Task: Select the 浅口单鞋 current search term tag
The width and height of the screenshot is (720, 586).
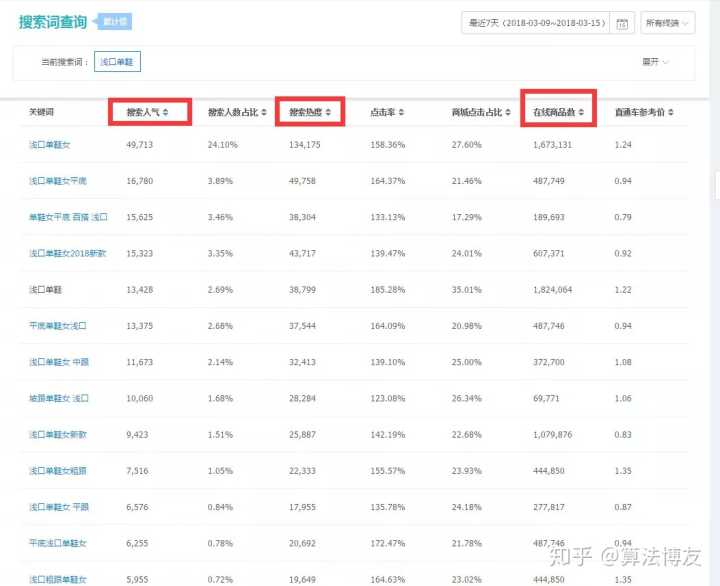Action: pos(117,62)
